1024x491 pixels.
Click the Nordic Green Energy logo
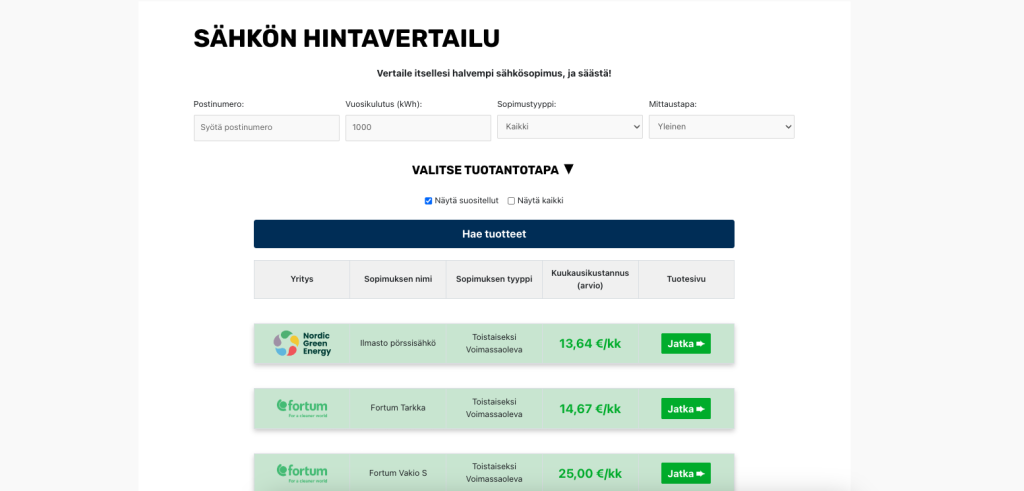tap(302, 344)
